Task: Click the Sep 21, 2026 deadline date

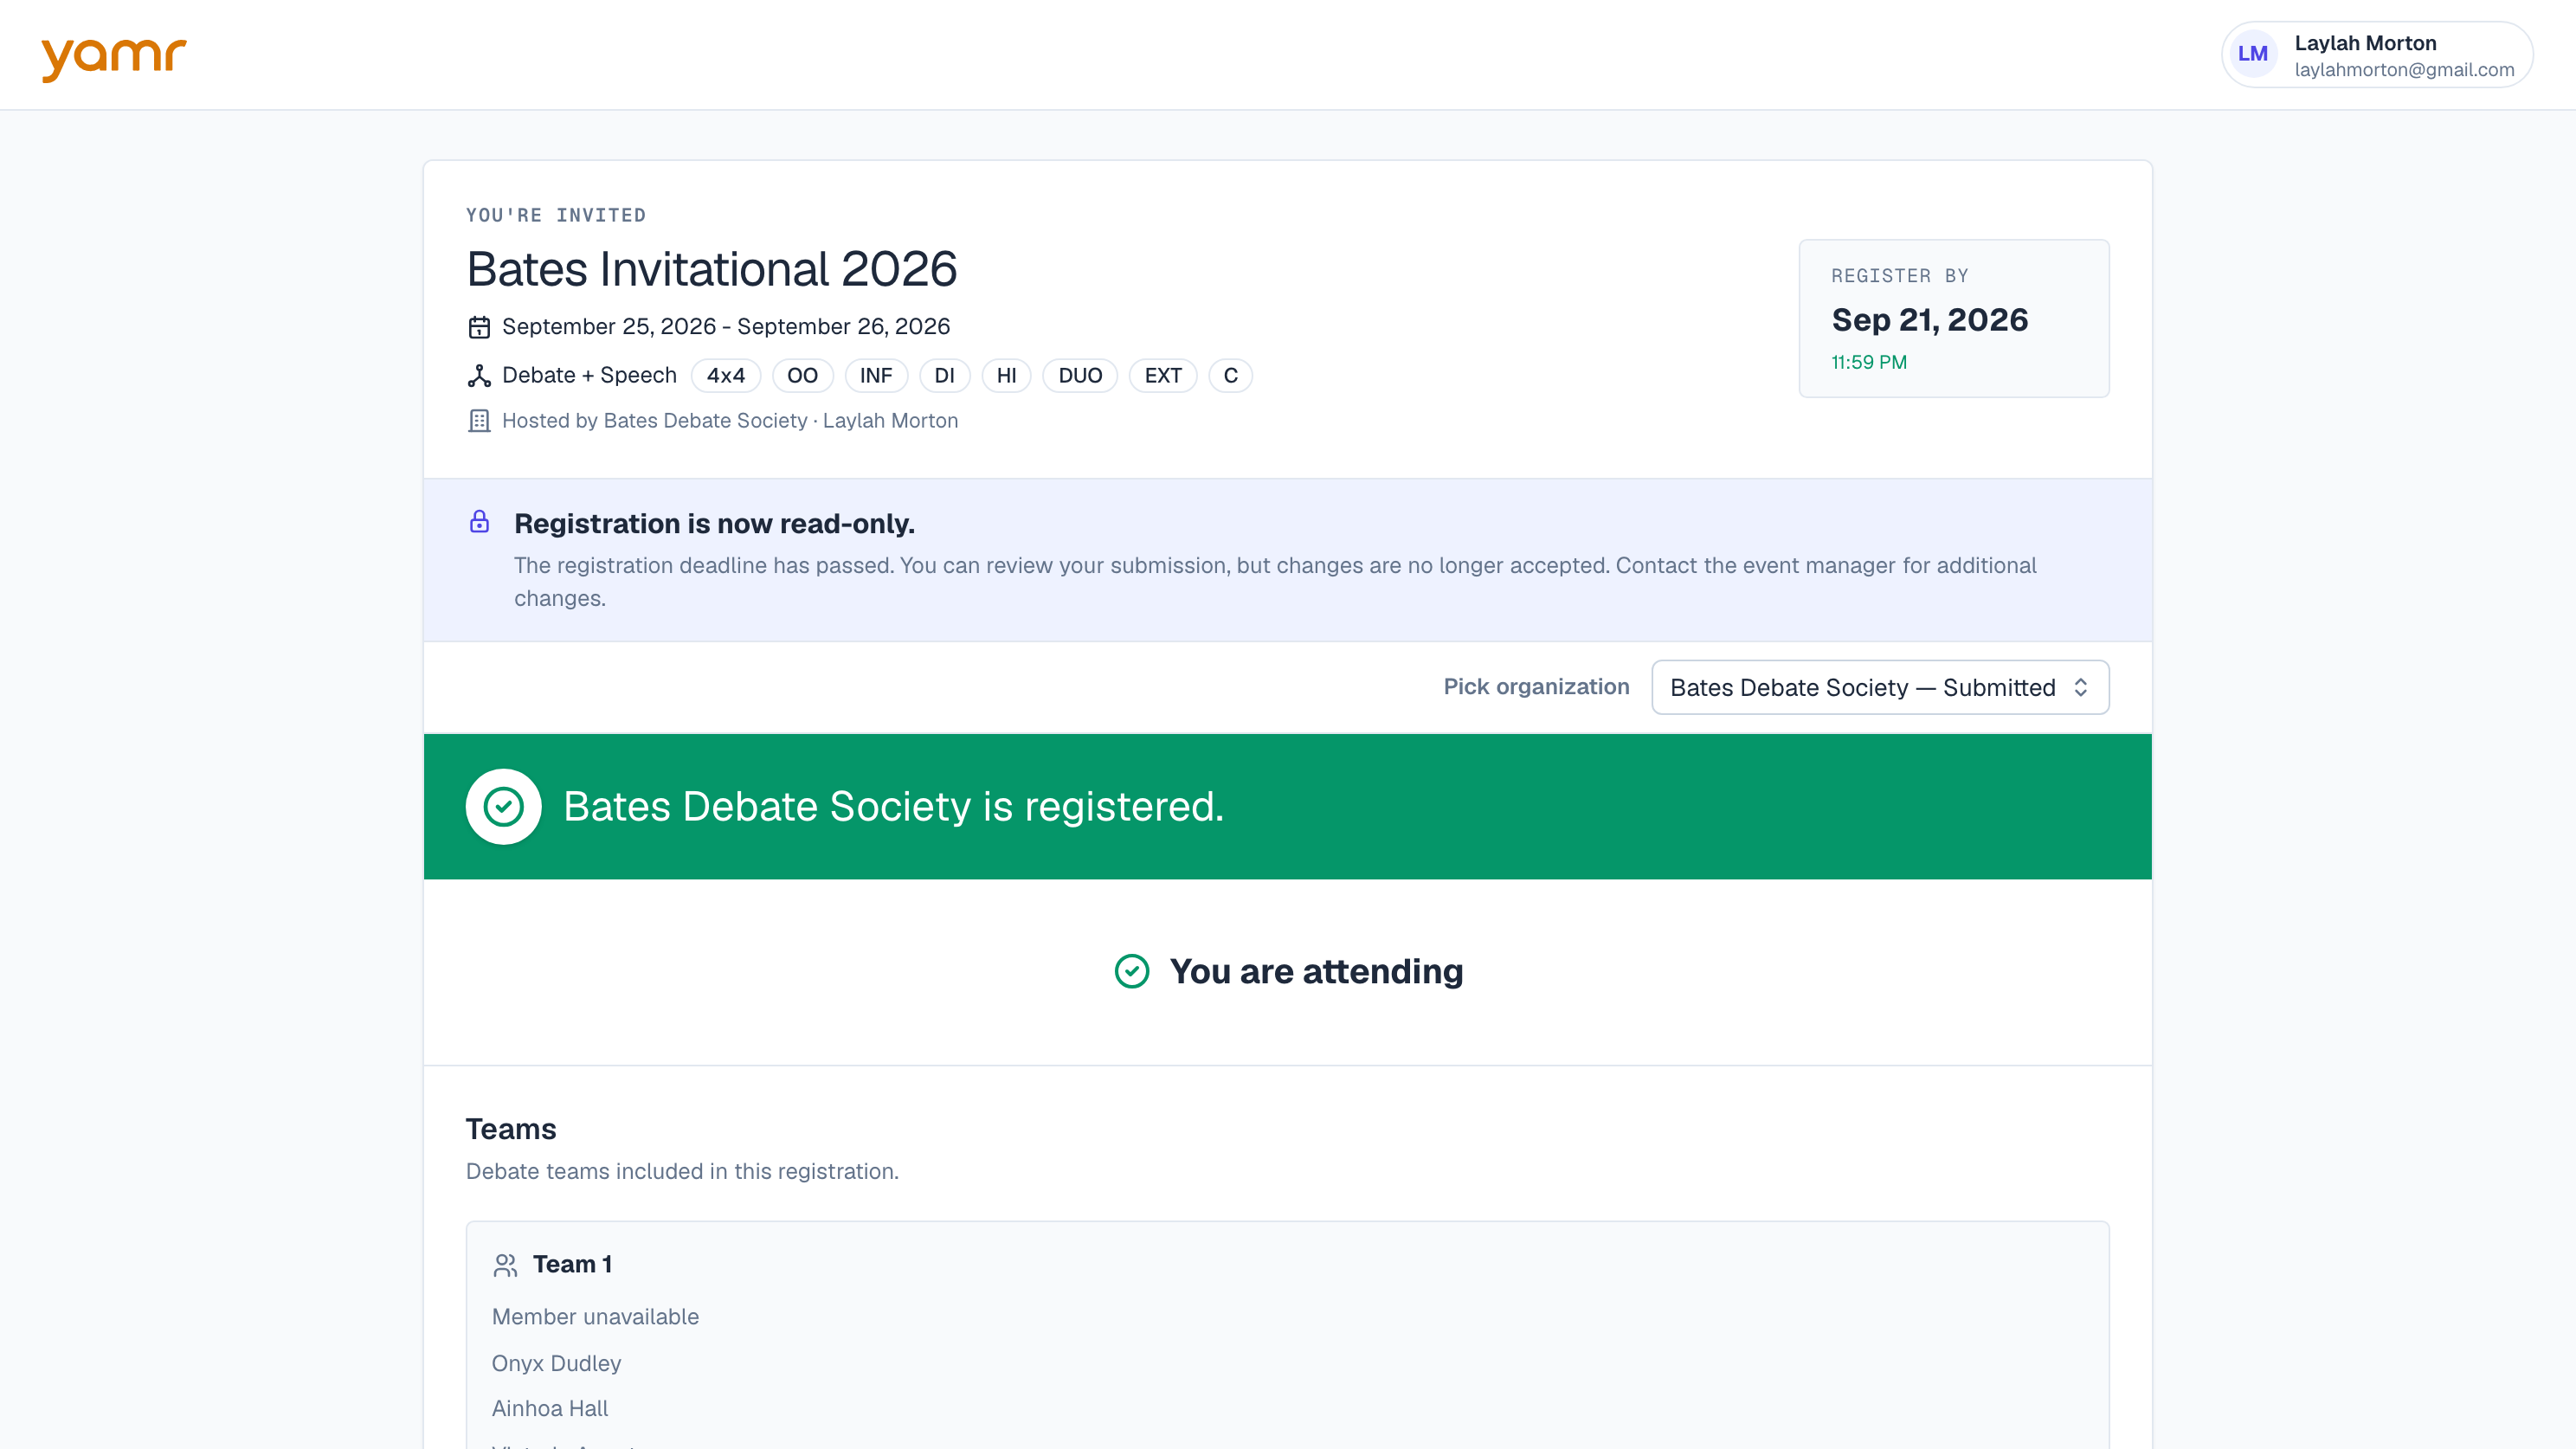Action: pos(1929,320)
